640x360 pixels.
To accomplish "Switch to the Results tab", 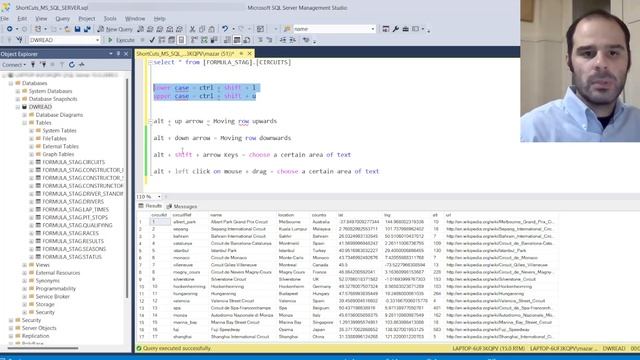I will (150, 206).
